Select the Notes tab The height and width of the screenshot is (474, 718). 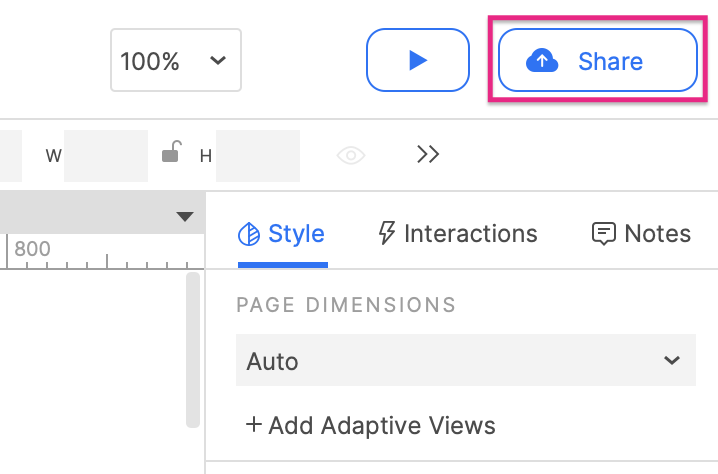[642, 234]
